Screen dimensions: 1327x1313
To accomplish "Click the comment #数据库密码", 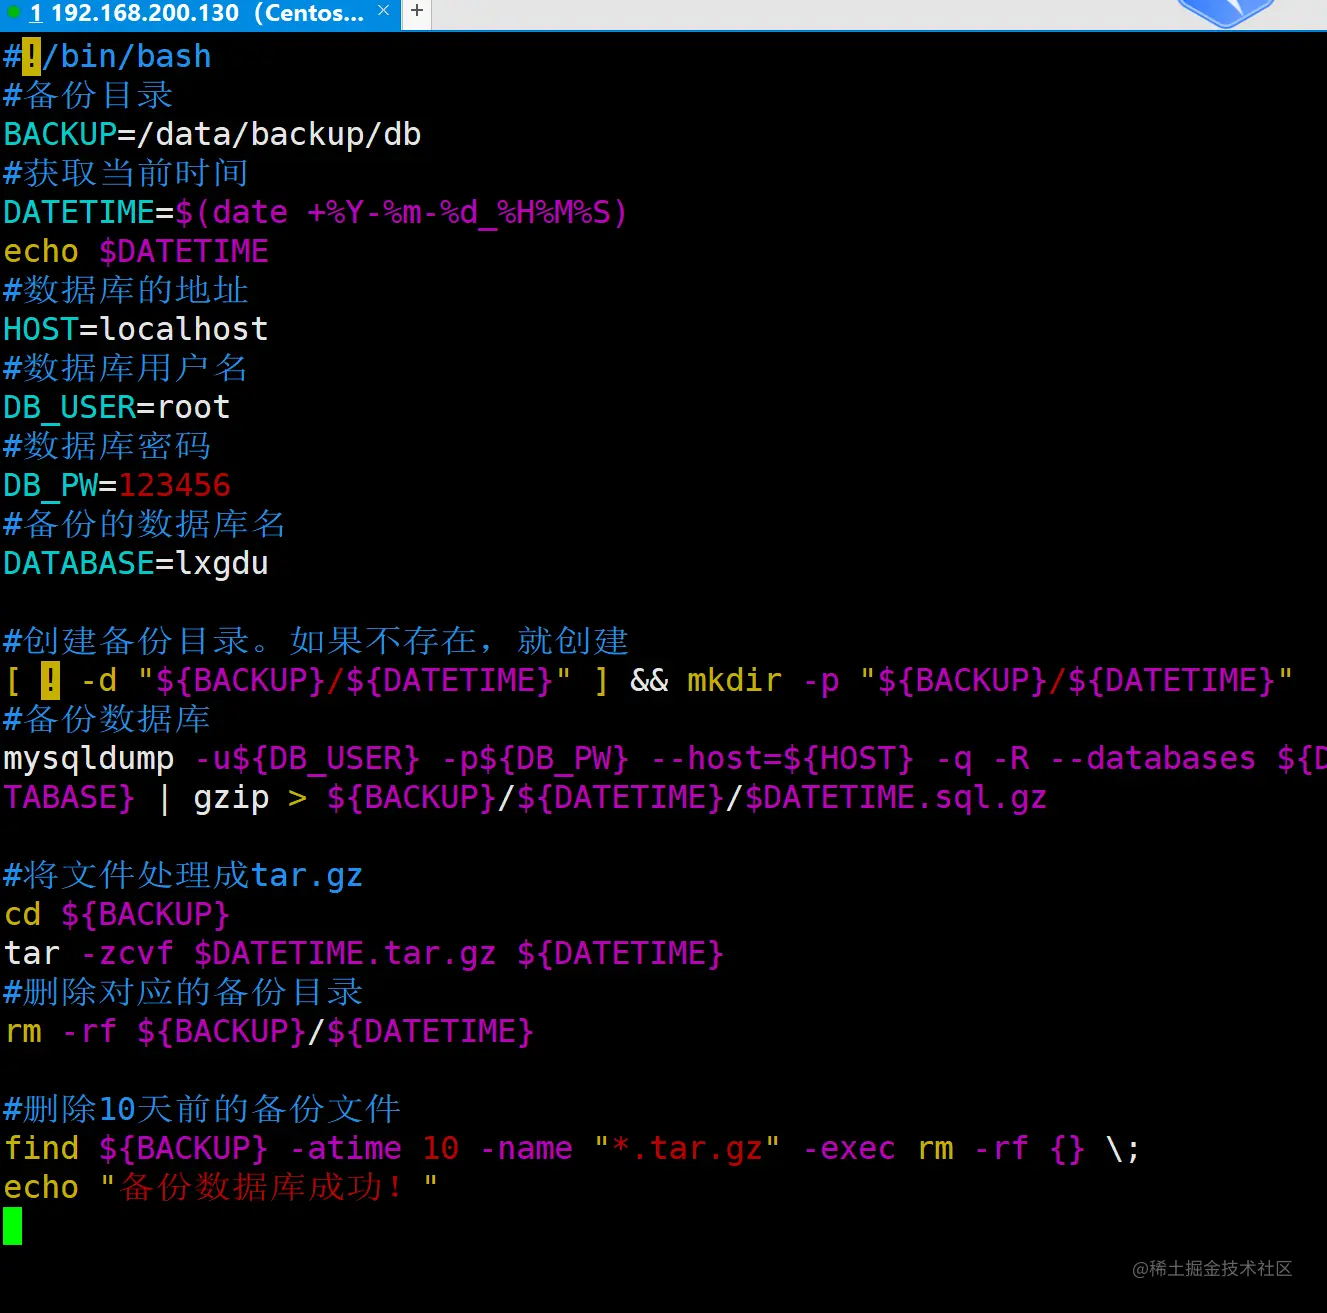I will (107, 446).
